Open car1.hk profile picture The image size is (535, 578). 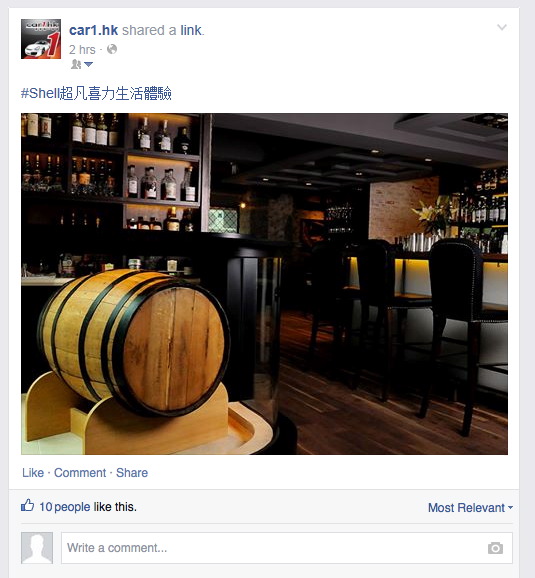click(x=41, y=39)
